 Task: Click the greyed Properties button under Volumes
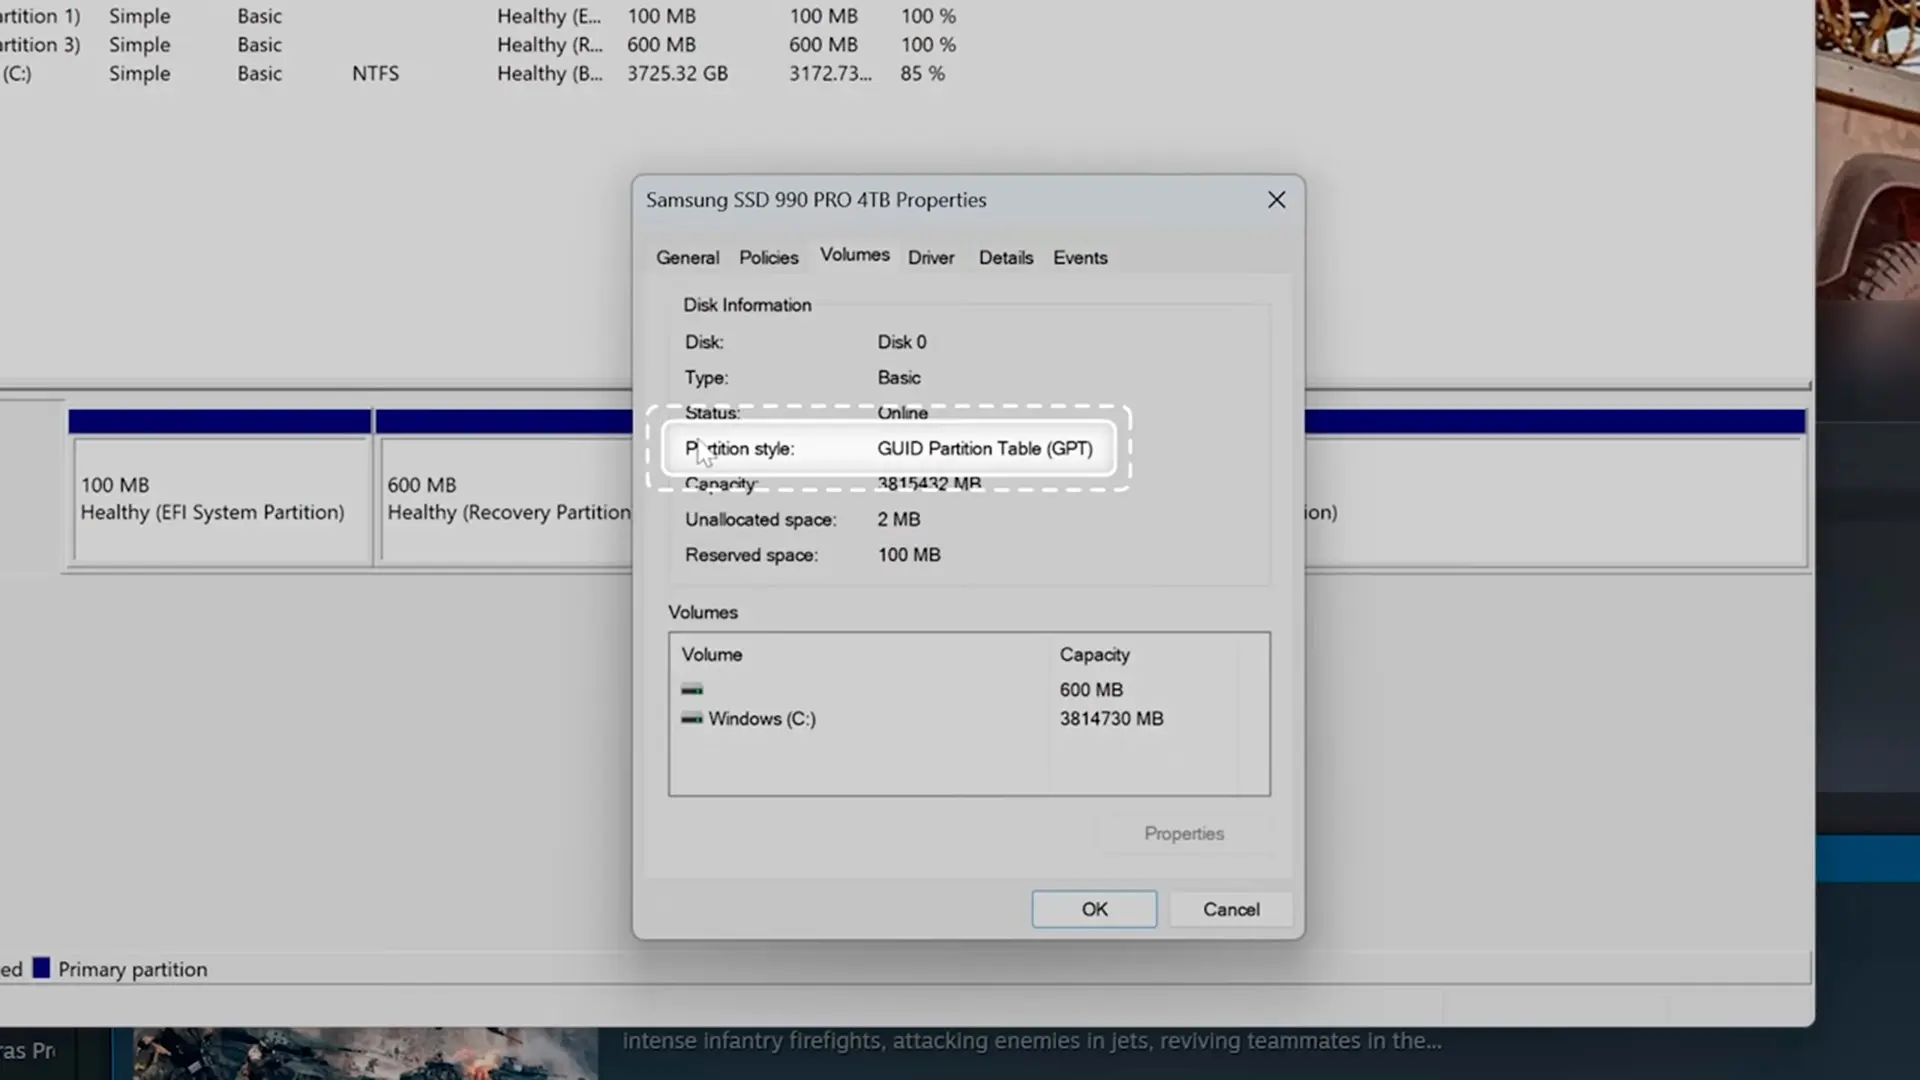pyautogui.click(x=1184, y=834)
